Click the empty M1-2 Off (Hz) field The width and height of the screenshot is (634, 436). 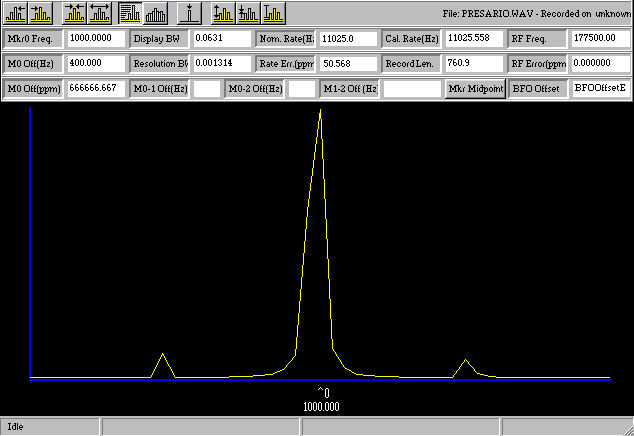pos(412,89)
